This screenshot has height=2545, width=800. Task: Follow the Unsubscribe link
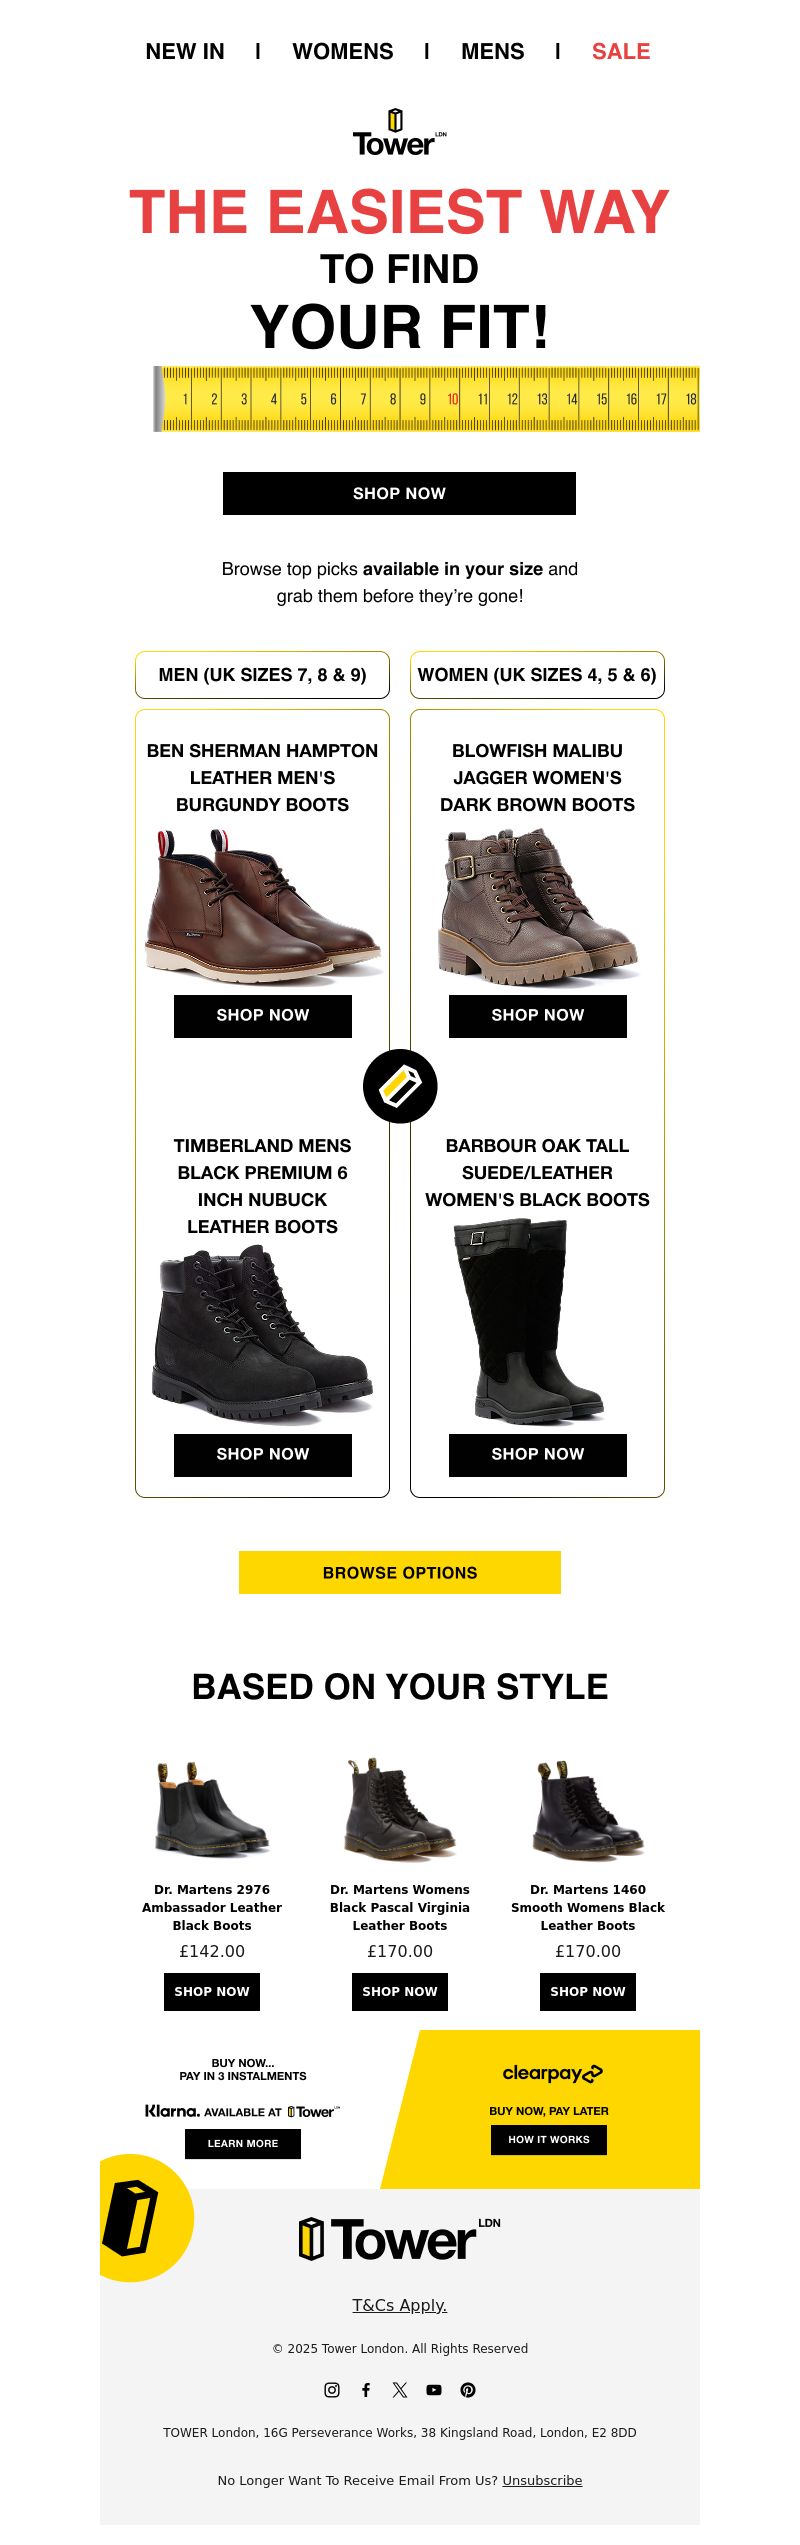542,2480
